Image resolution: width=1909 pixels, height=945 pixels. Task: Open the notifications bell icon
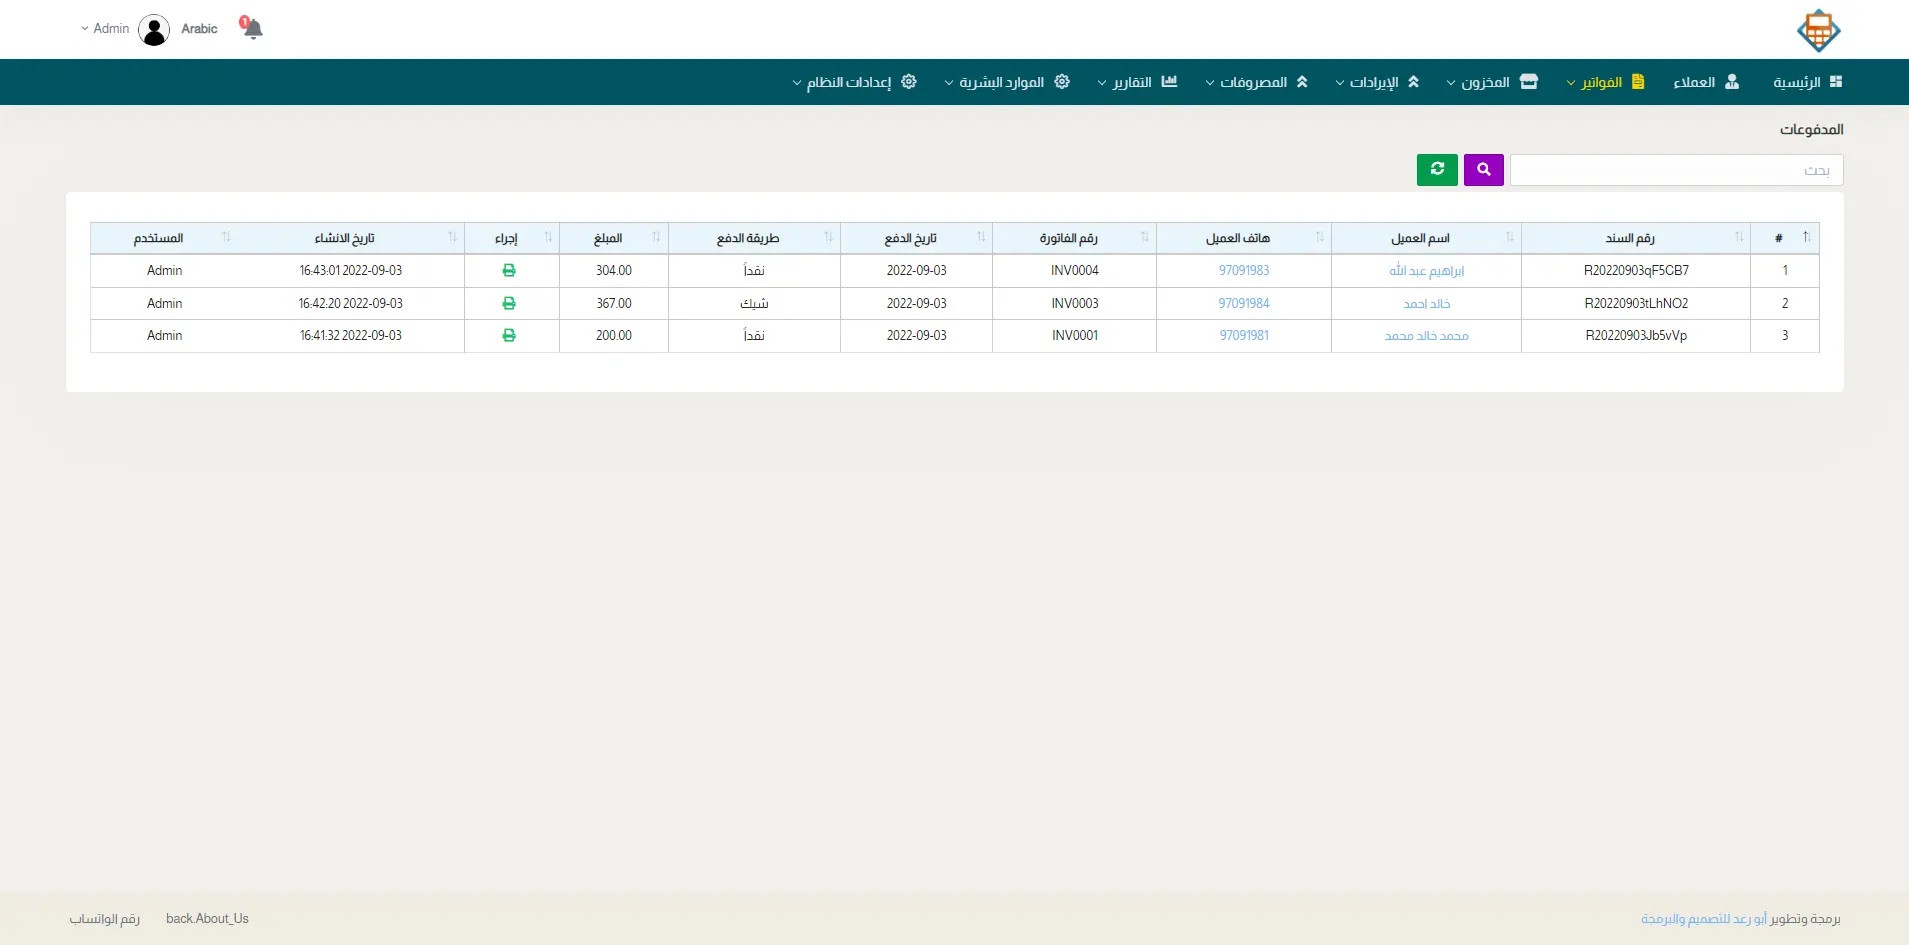(x=252, y=28)
